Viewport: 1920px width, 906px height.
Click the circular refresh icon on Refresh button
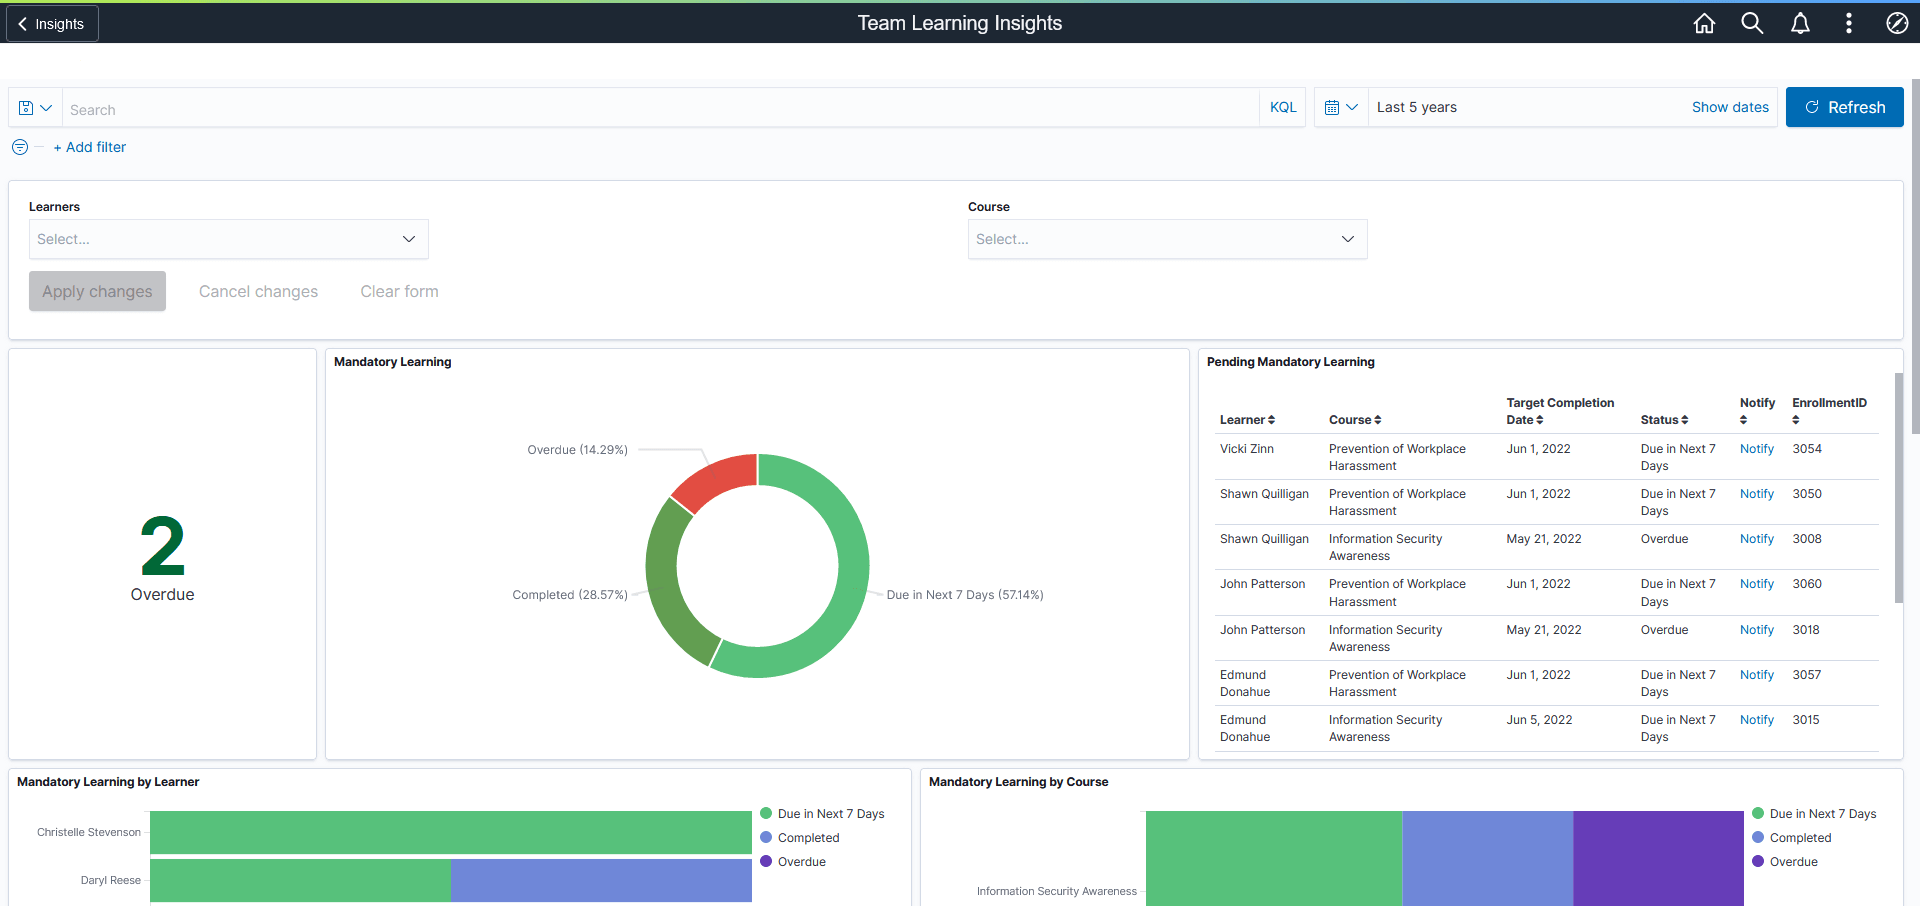point(1812,107)
